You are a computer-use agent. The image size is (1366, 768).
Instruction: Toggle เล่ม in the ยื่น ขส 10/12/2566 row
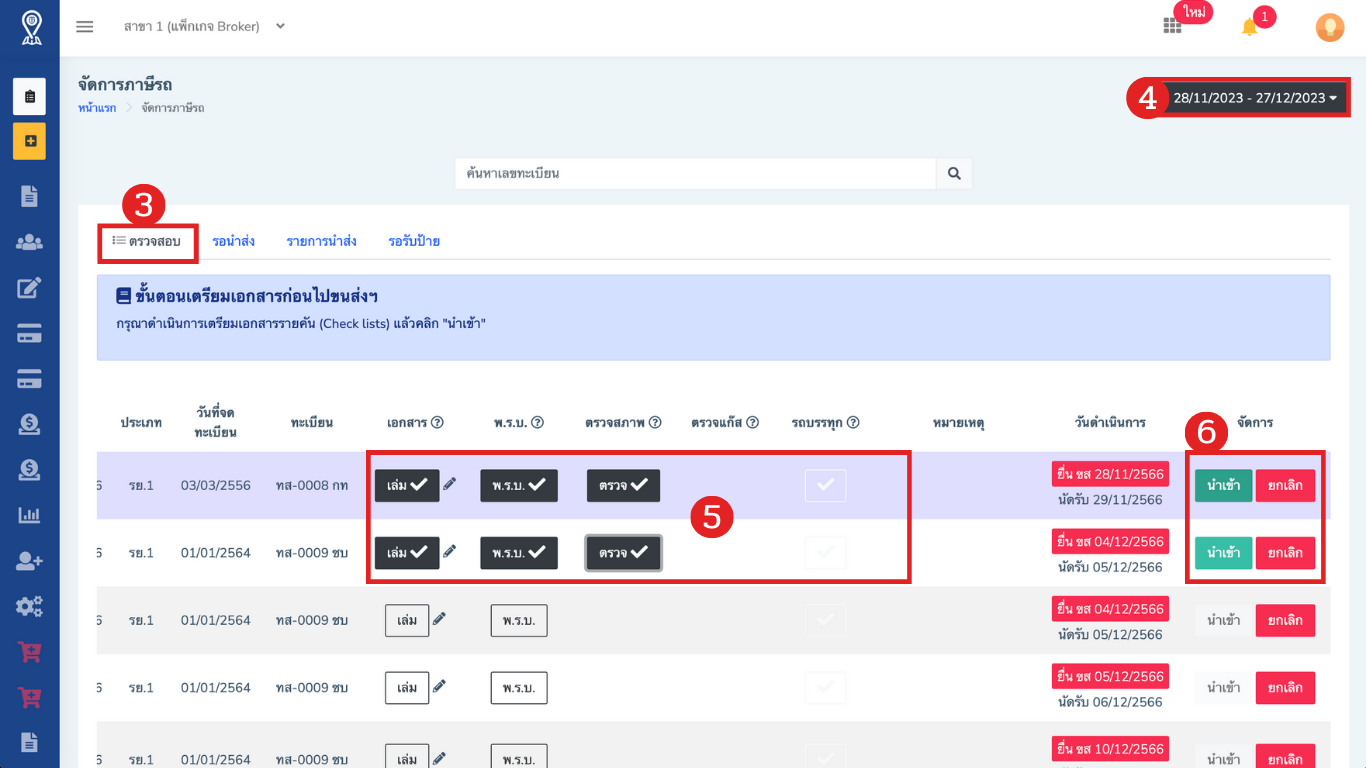tap(407, 758)
